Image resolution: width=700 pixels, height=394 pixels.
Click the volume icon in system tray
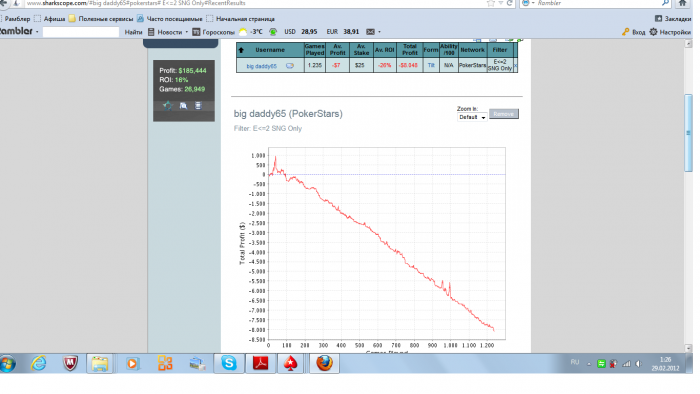pyautogui.click(x=639, y=364)
